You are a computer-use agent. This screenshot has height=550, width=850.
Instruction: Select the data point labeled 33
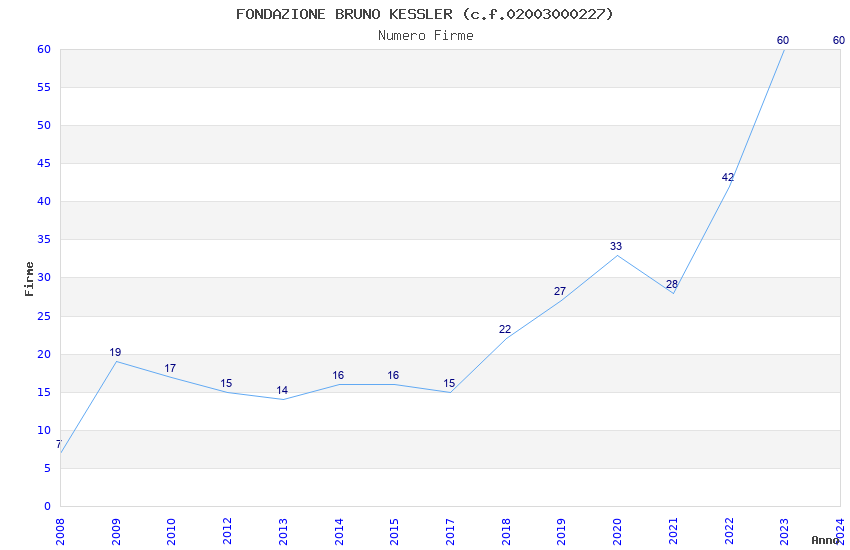(616, 247)
